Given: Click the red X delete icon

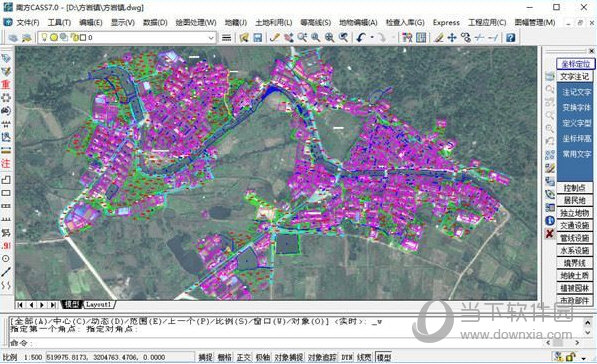Looking at the screenshot, I should click(x=549, y=233).
